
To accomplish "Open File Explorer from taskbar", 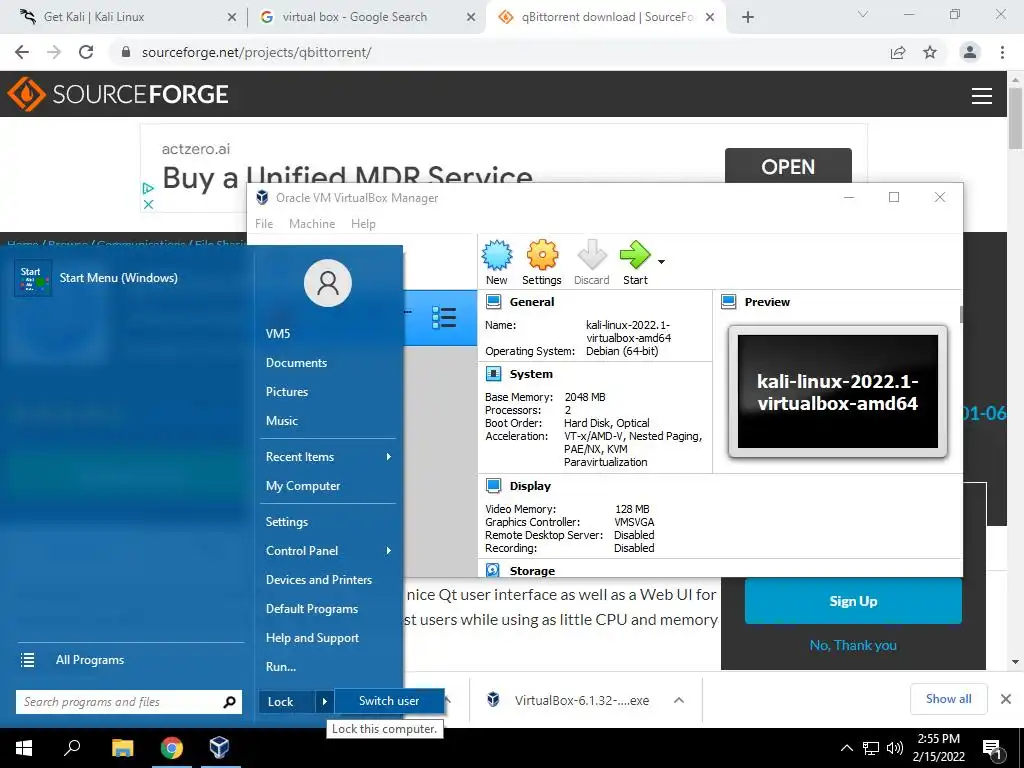I will pos(122,748).
